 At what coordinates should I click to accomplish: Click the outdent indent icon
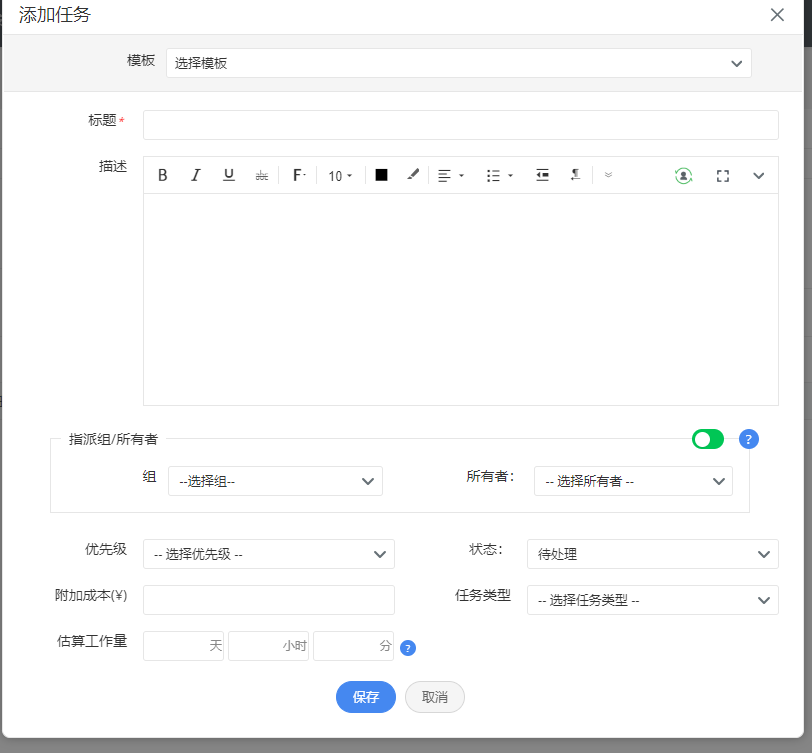coord(542,175)
